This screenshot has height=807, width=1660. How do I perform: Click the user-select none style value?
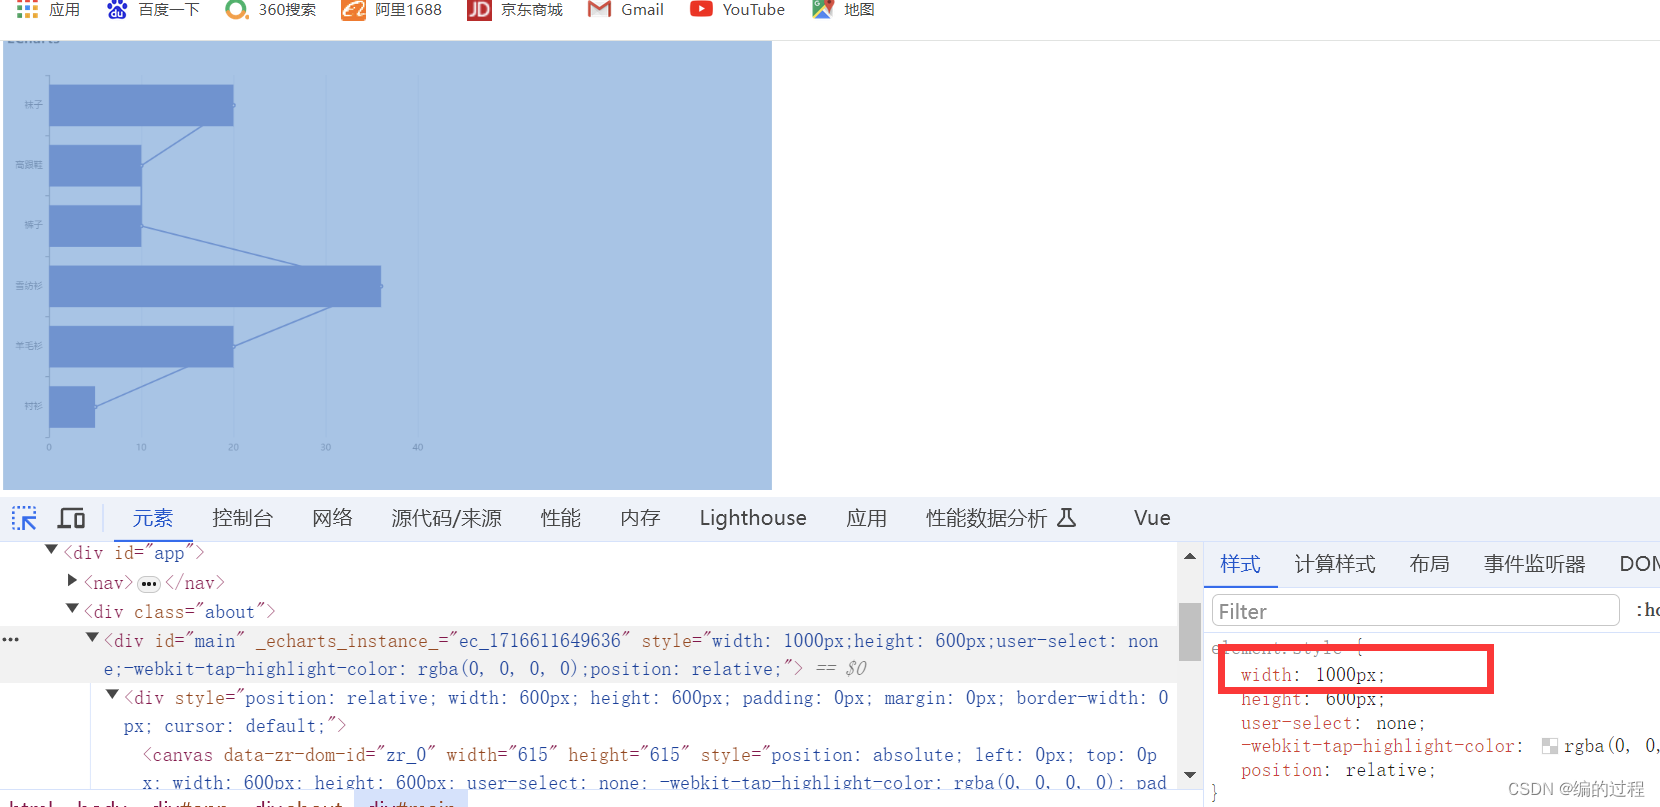point(1398,723)
